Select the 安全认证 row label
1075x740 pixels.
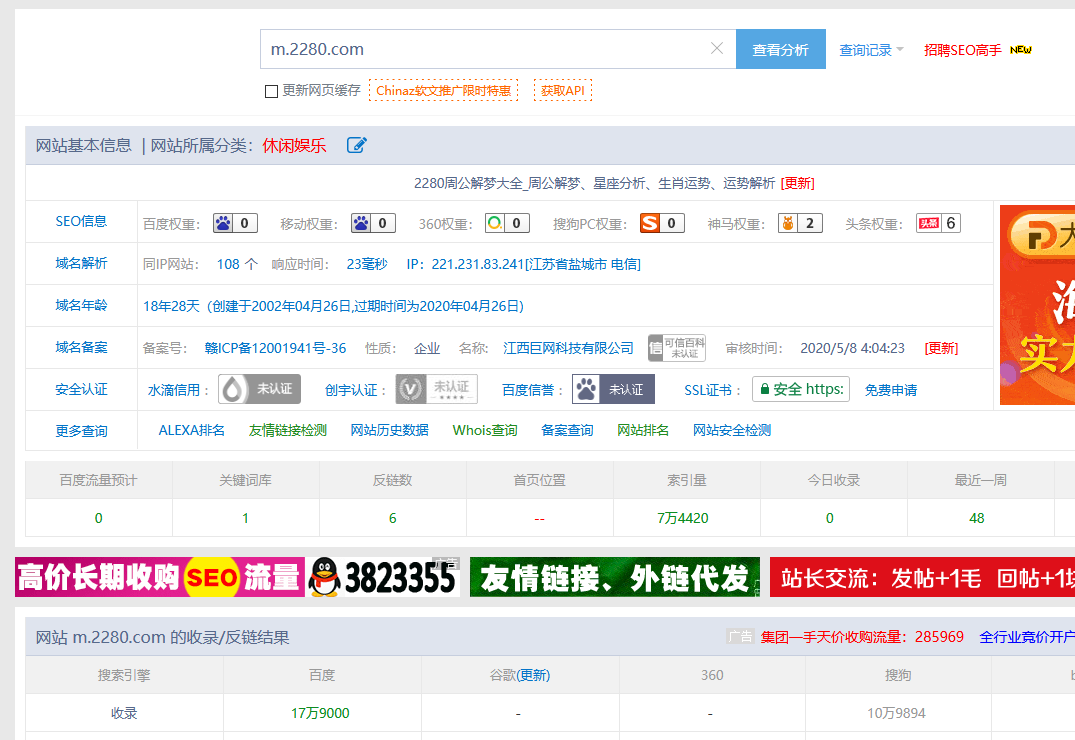[x=81, y=389]
